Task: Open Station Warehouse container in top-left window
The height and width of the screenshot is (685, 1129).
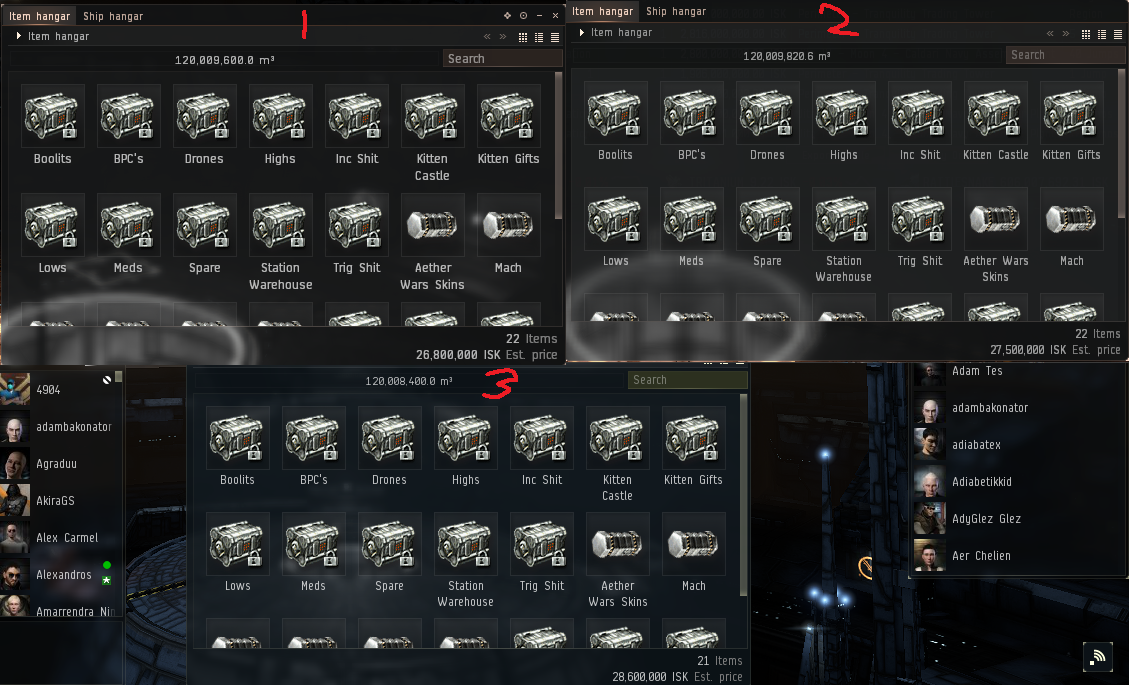Action: [280, 225]
